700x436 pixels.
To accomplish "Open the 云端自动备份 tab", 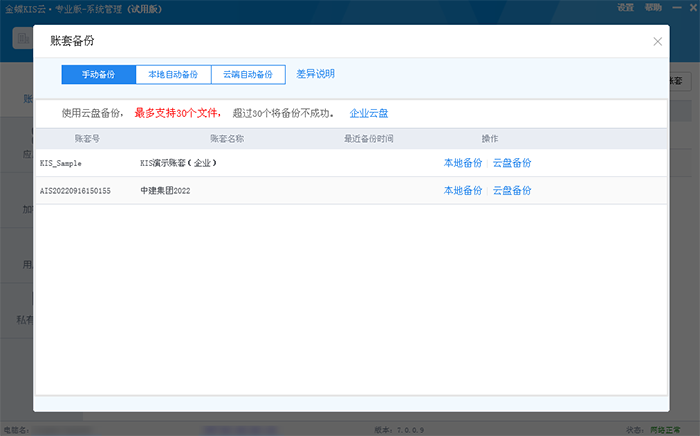I will 248,75.
